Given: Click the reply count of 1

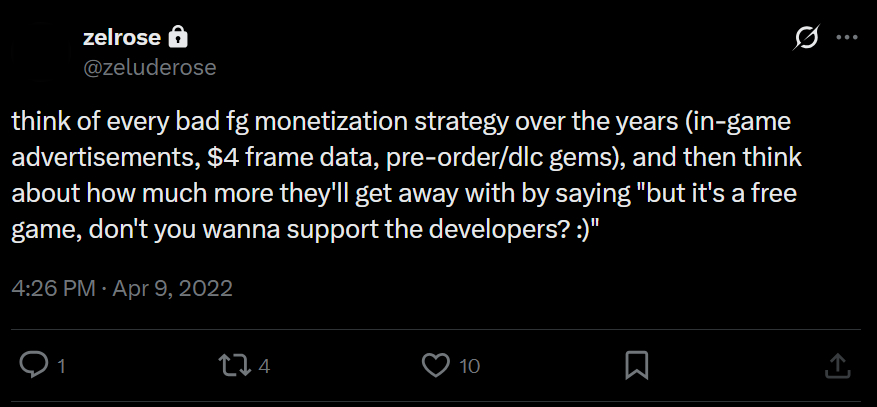Looking at the screenshot, I should tap(61, 367).
